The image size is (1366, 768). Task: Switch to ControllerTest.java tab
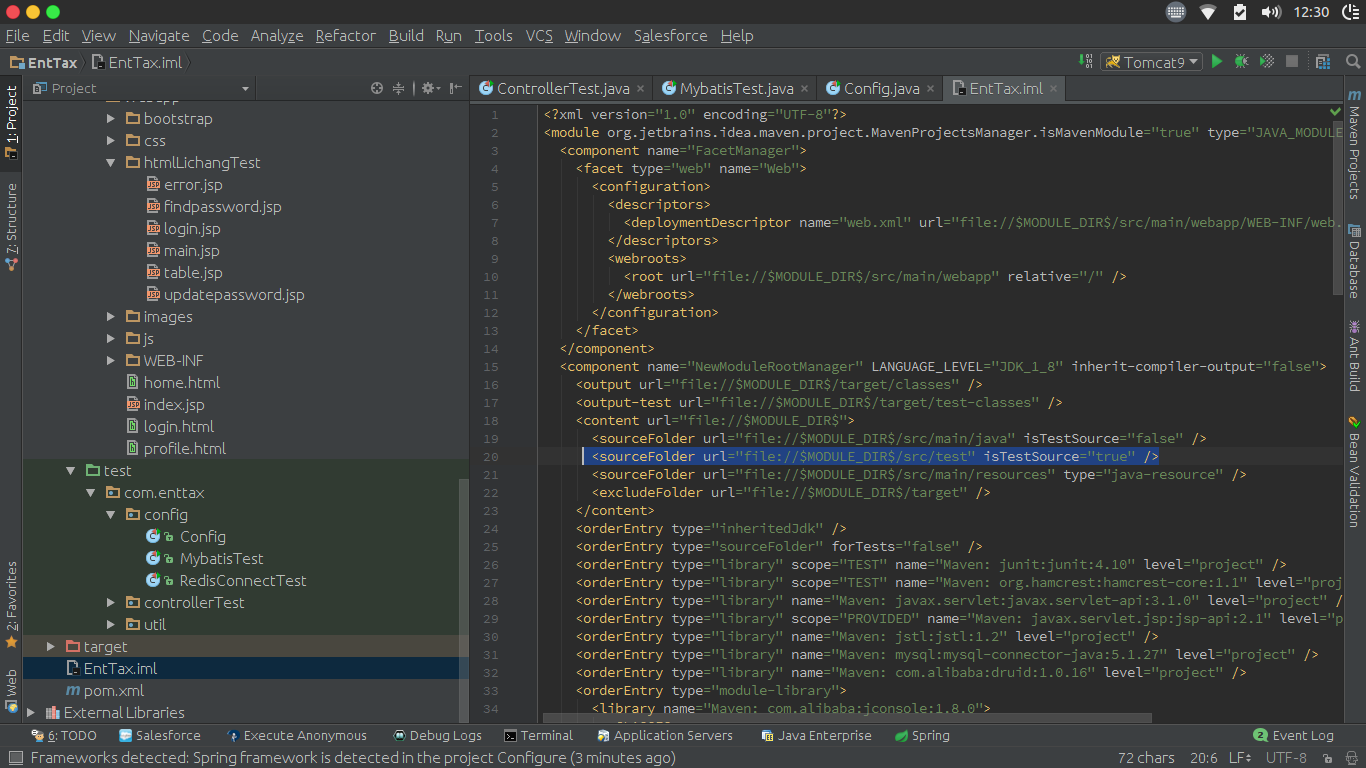coord(563,88)
